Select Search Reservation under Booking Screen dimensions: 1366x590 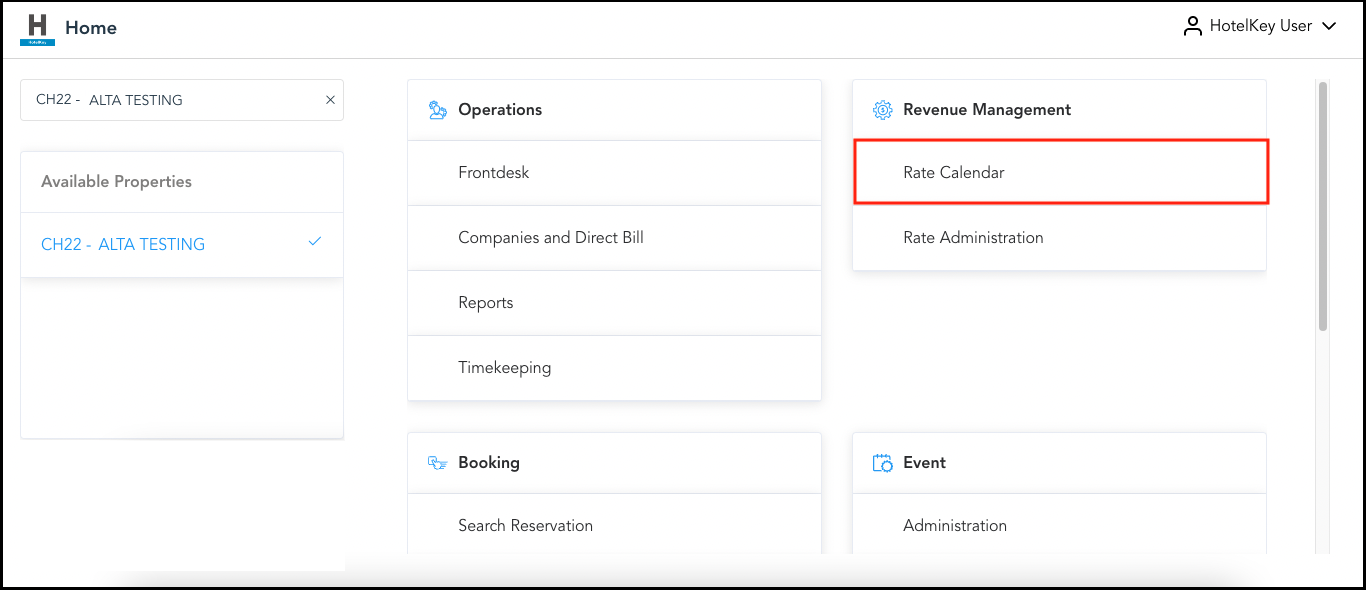pos(525,526)
